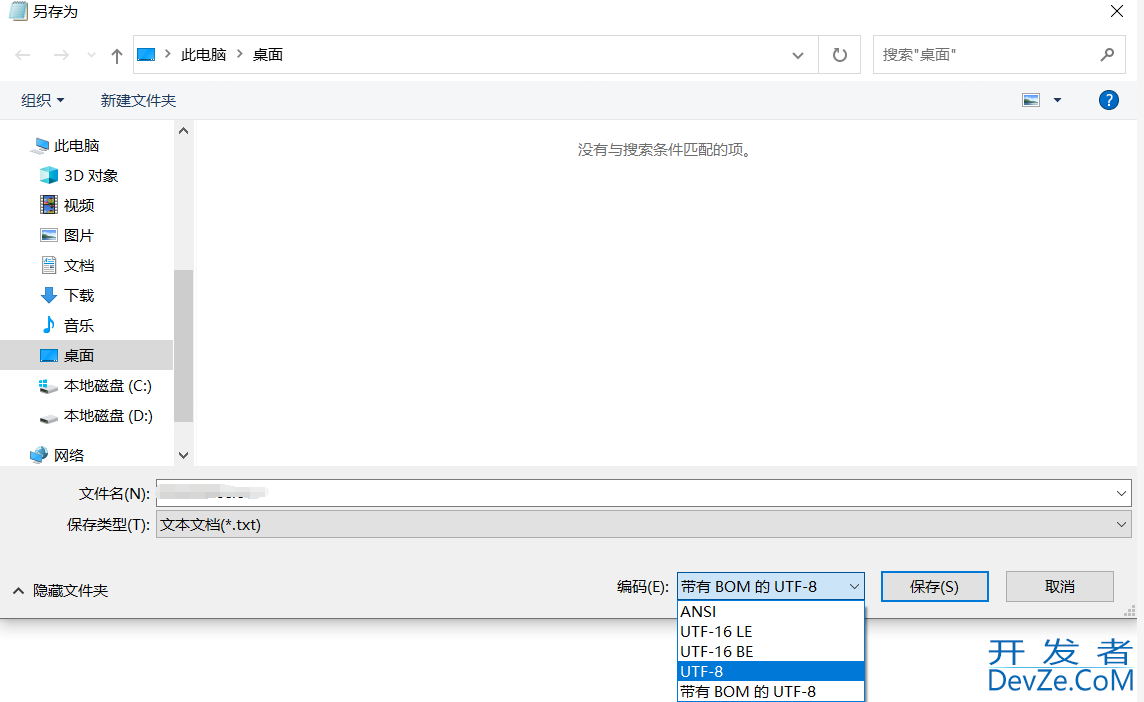Click the 文档 document icon
The image size is (1144, 702).
pyautogui.click(x=49, y=265)
